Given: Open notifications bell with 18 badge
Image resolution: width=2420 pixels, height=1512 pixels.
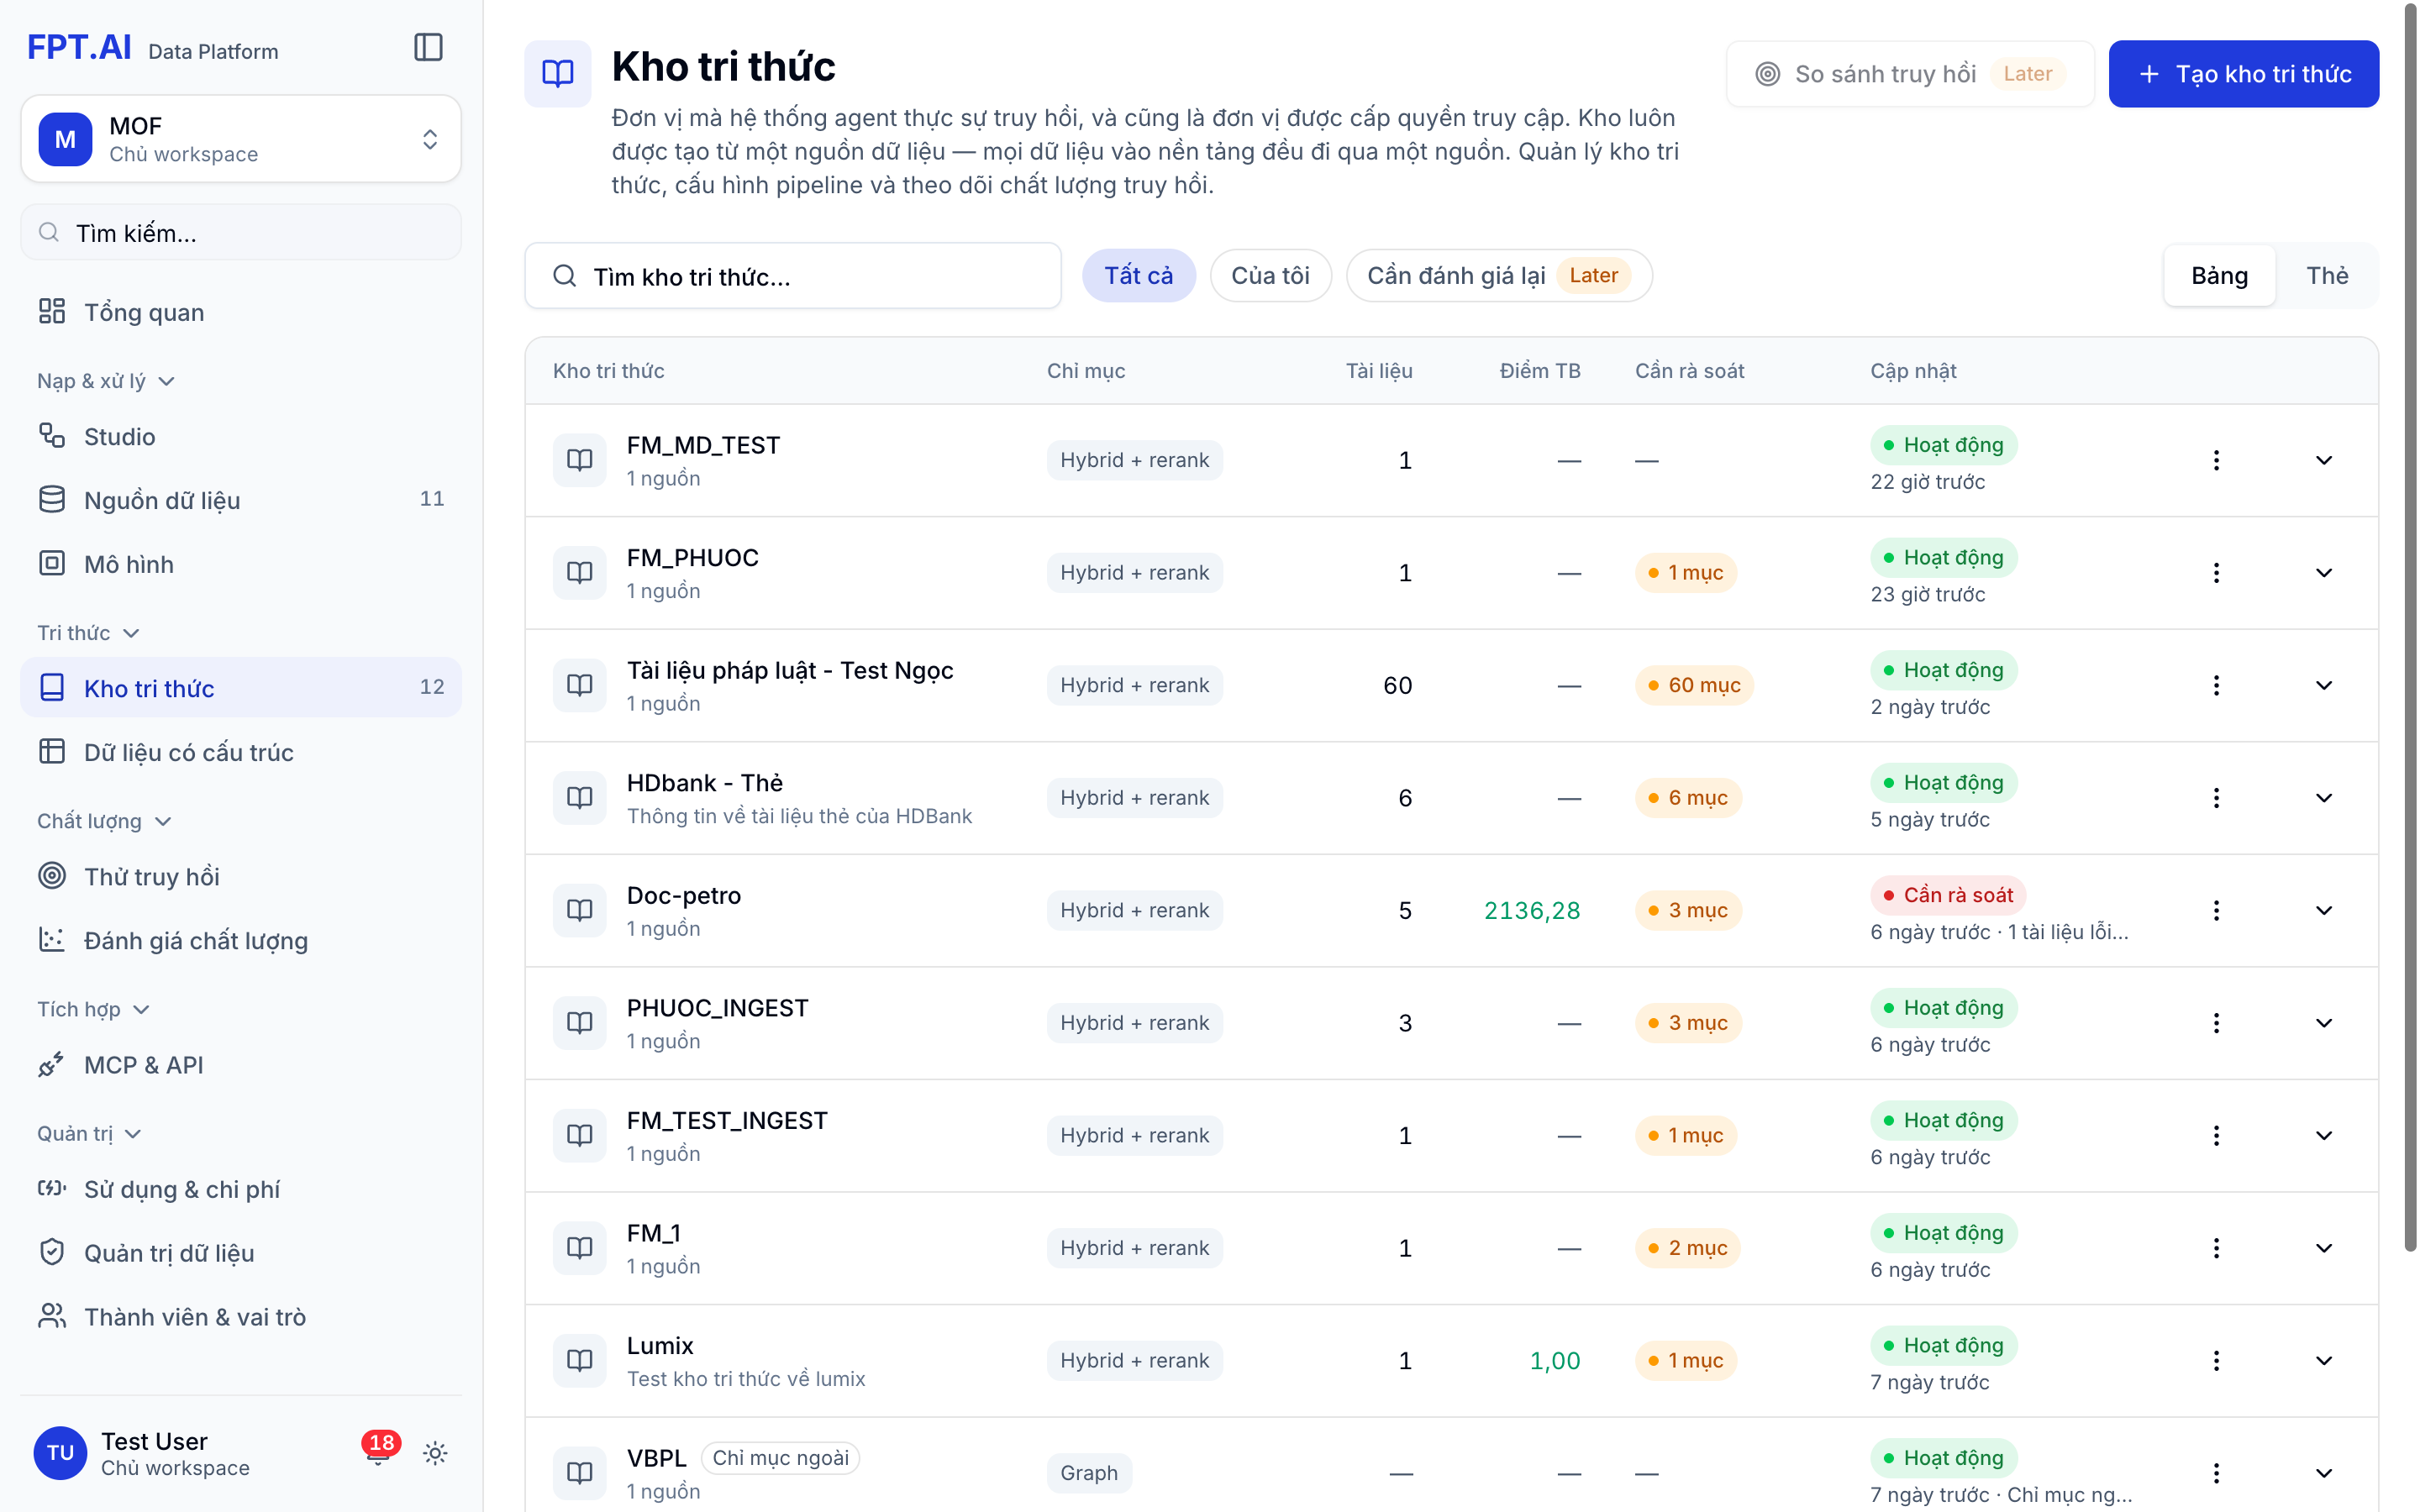Looking at the screenshot, I should coord(379,1452).
